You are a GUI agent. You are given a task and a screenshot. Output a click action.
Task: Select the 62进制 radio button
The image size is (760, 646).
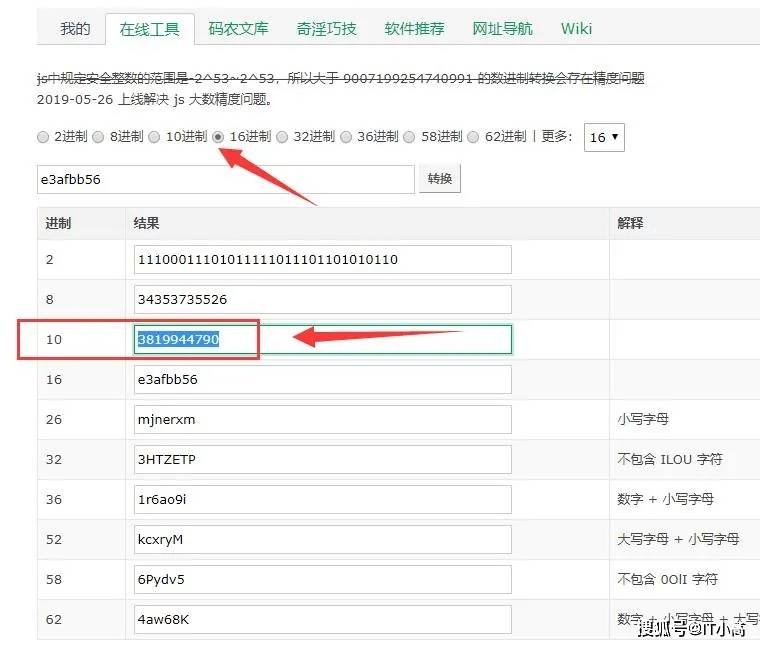(474, 137)
